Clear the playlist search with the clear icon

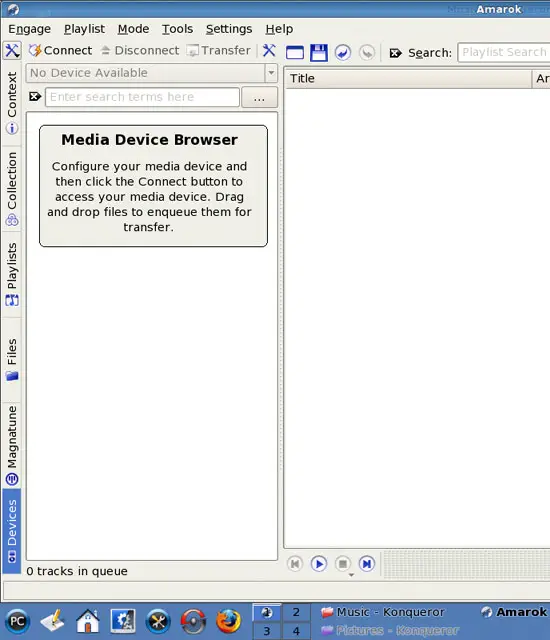tap(395, 53)
